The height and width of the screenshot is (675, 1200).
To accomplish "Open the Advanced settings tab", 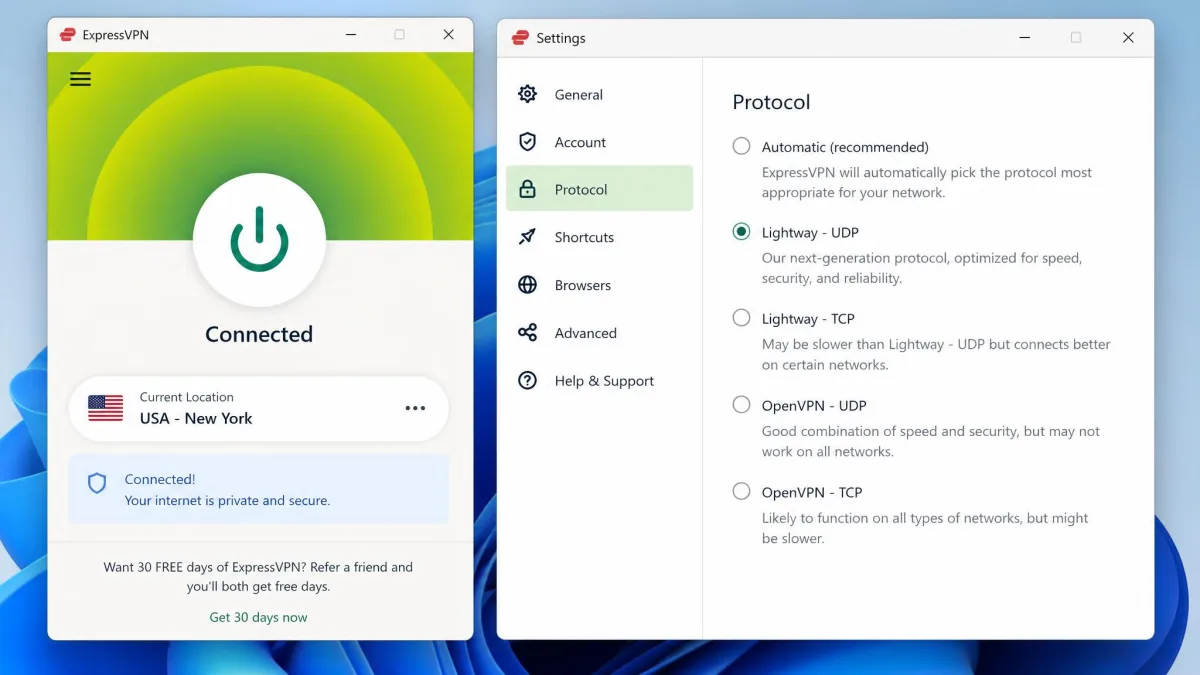I will click(x=599, y=333).
